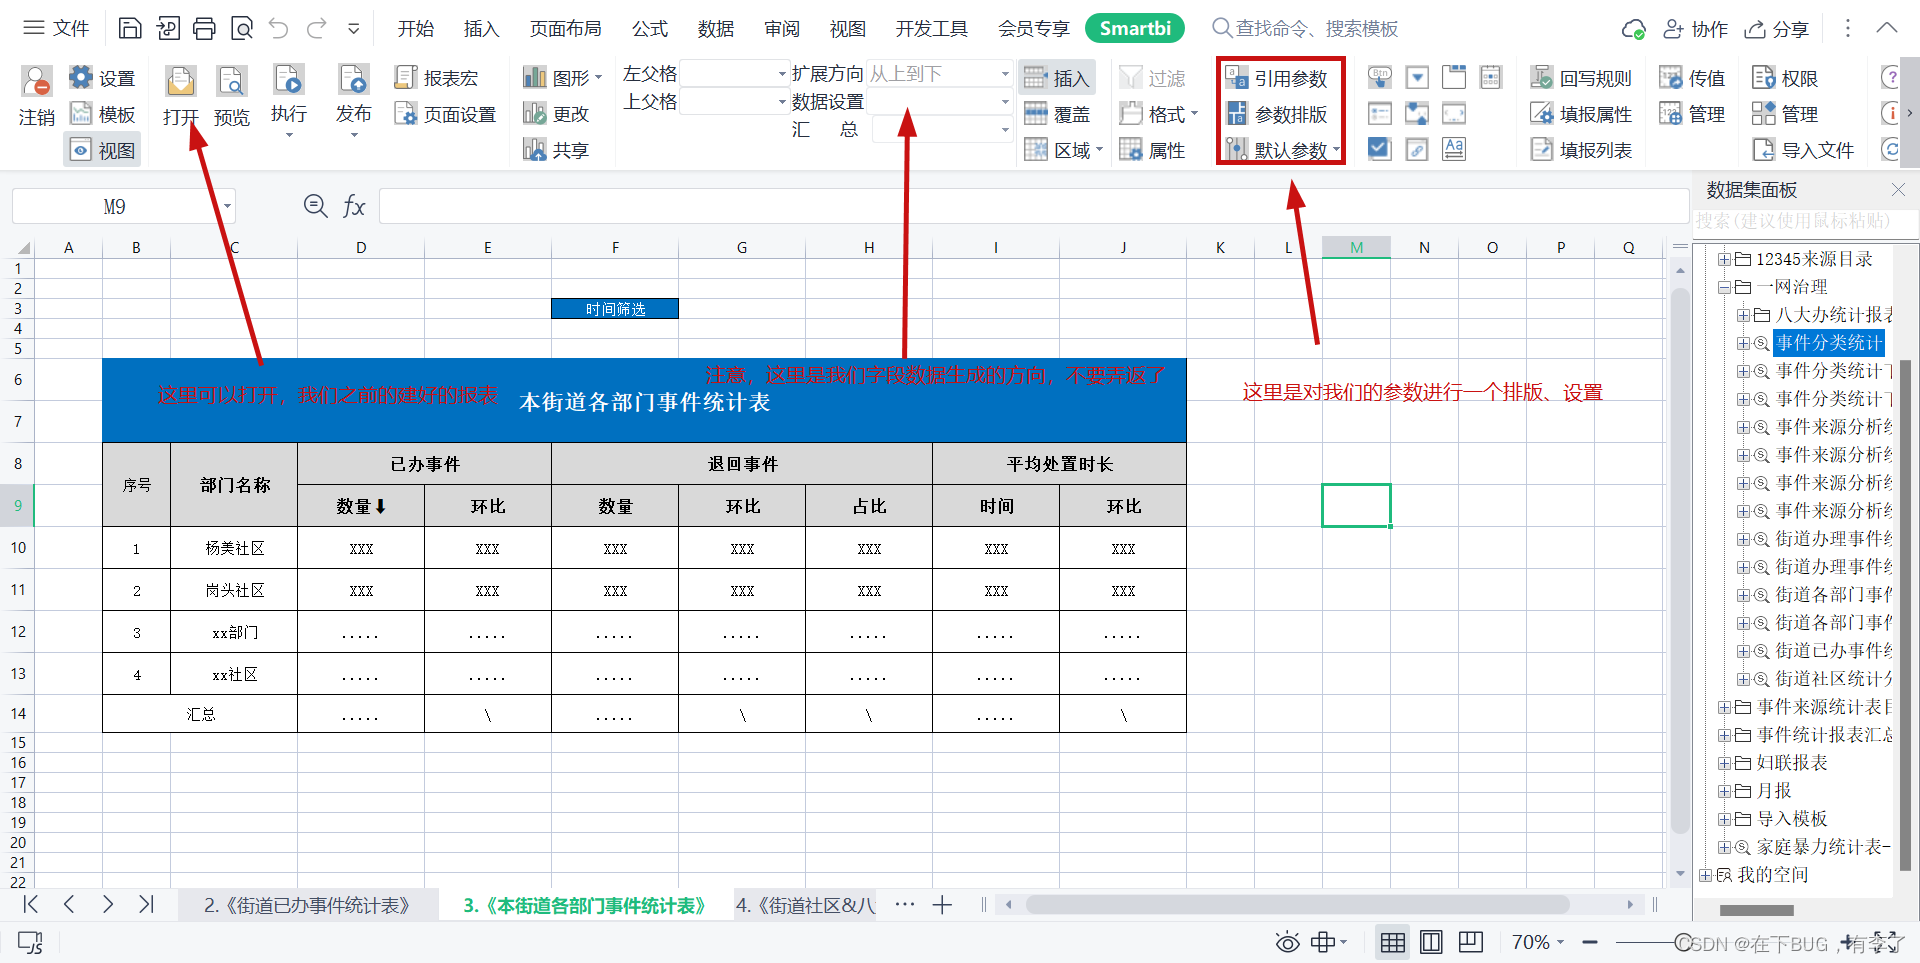1920x963 pixels.
Task: Open the 权限 permissions icon
Action: tap(1785, 77)
